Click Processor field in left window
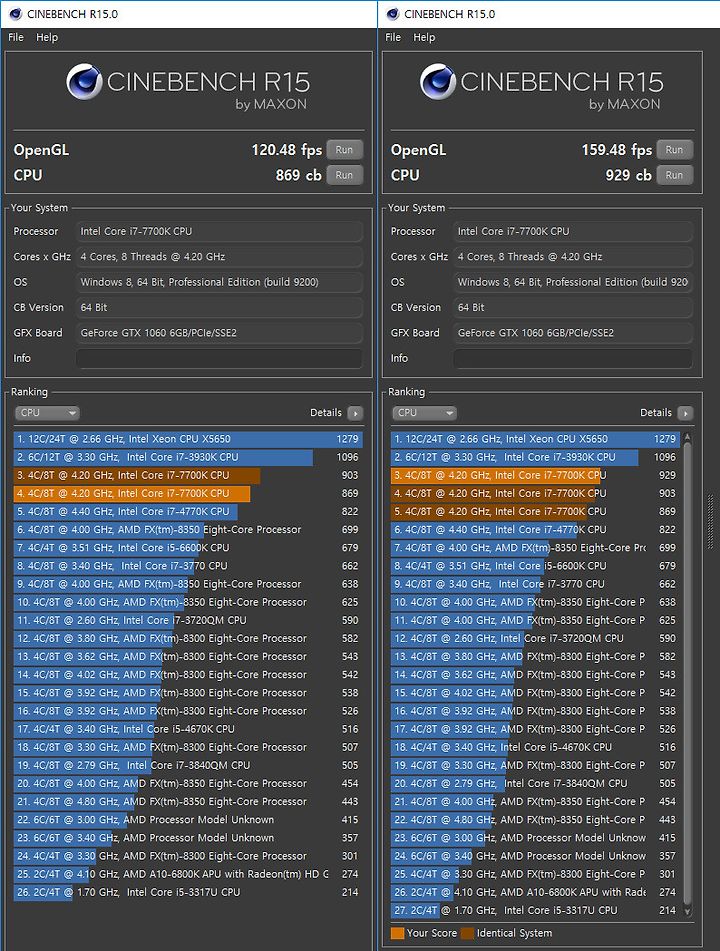Image resolution: width=720 pixels, height=951 pixels. click(220, 232)
